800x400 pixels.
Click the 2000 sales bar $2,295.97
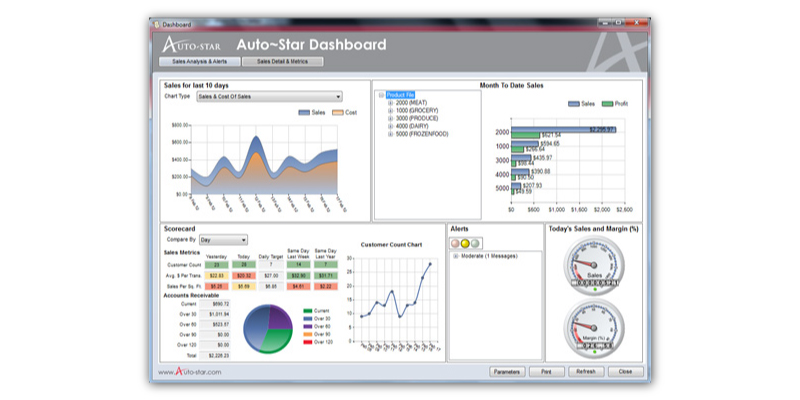click(564, 130)
